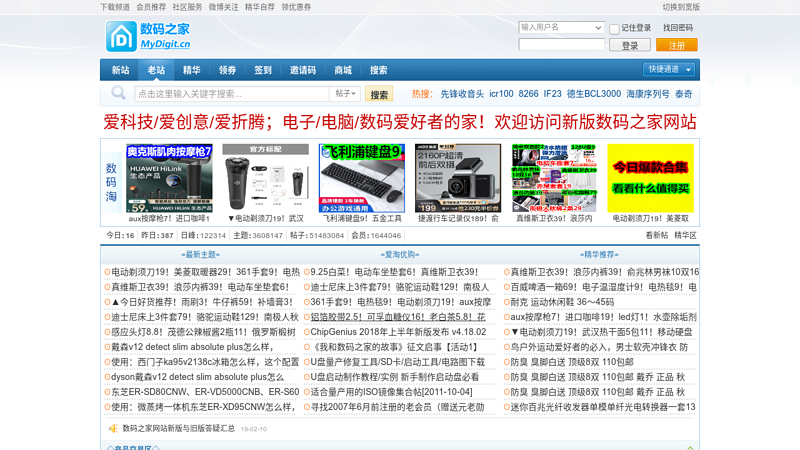This screenshot has height=450, width=800.
Task: Click hot search term IF23
Action: click(552, 94)
